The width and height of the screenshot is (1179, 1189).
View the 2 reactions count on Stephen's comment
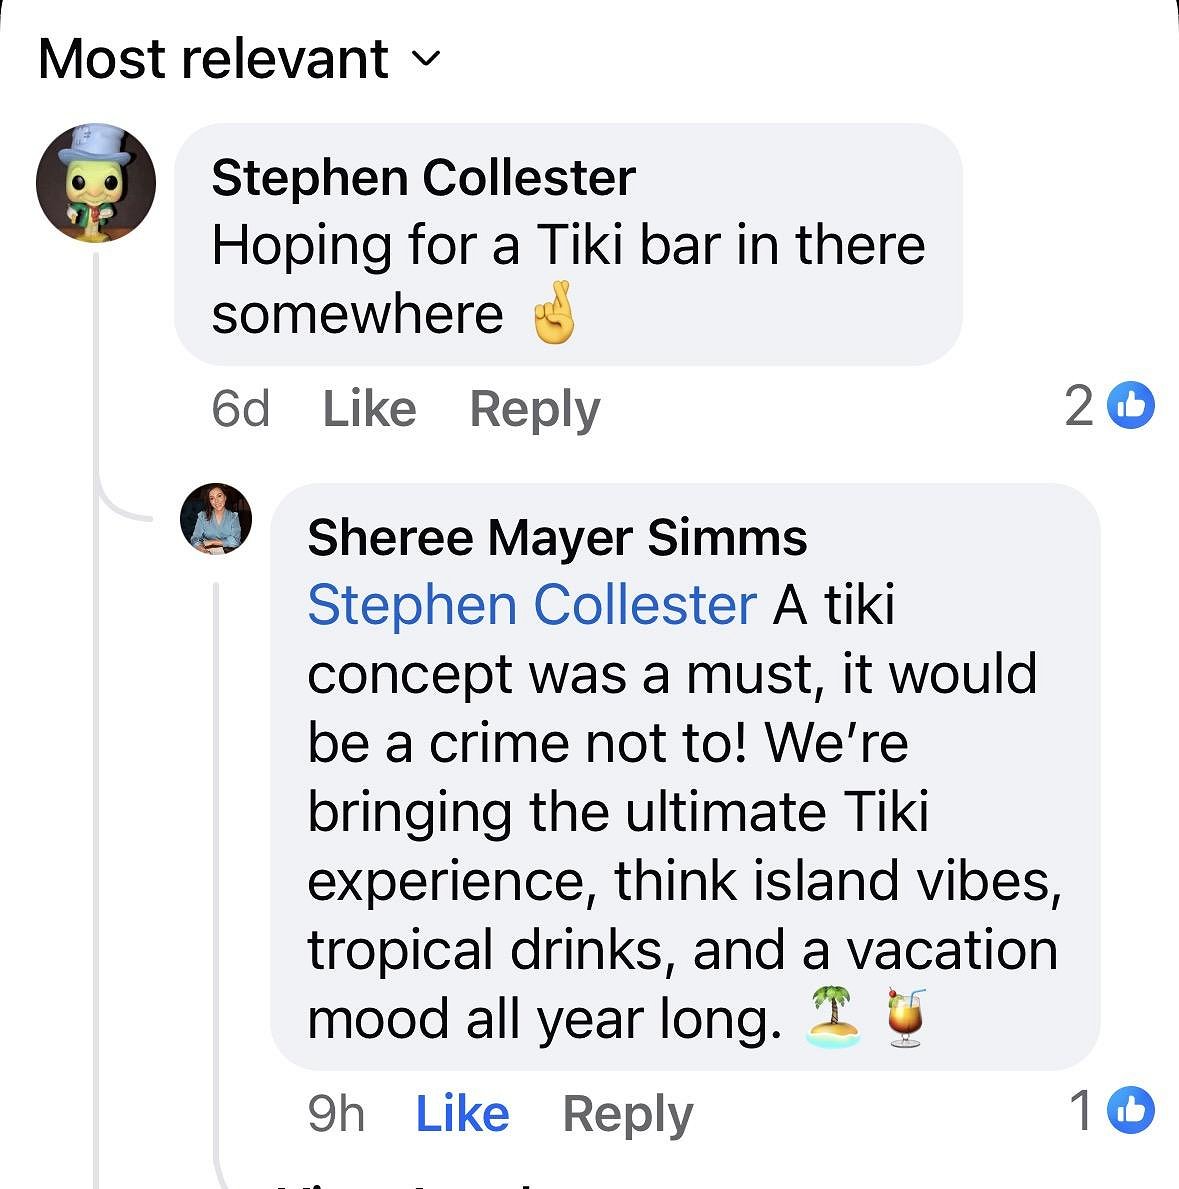[1080, 406]
